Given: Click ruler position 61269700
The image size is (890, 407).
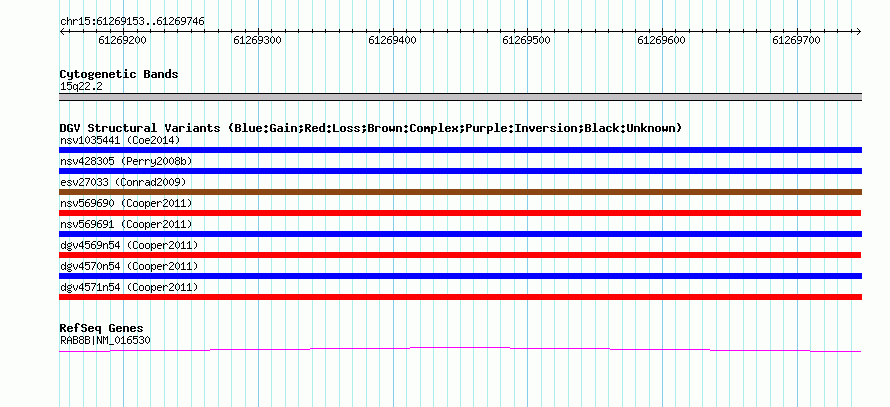Looking at the screenshot, I should tap(796, 40).
